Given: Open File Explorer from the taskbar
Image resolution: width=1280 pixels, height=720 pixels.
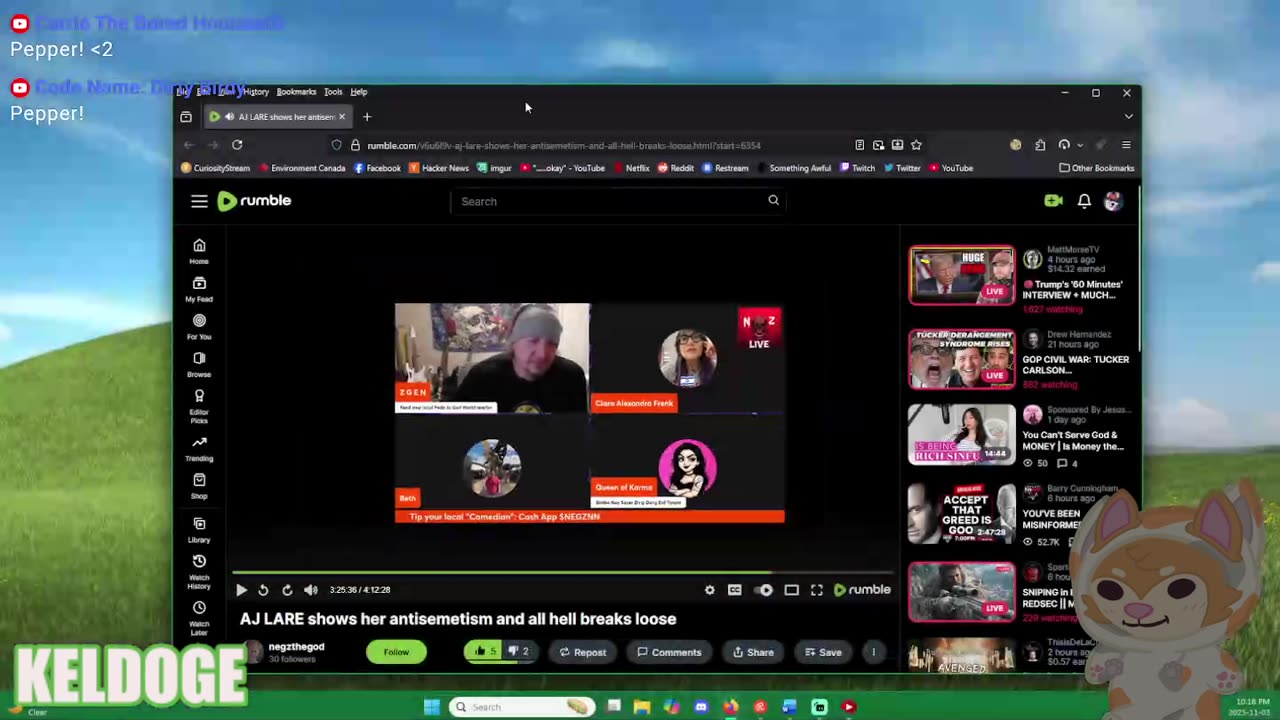Looking at the screenshot, I should pos(642,707).
